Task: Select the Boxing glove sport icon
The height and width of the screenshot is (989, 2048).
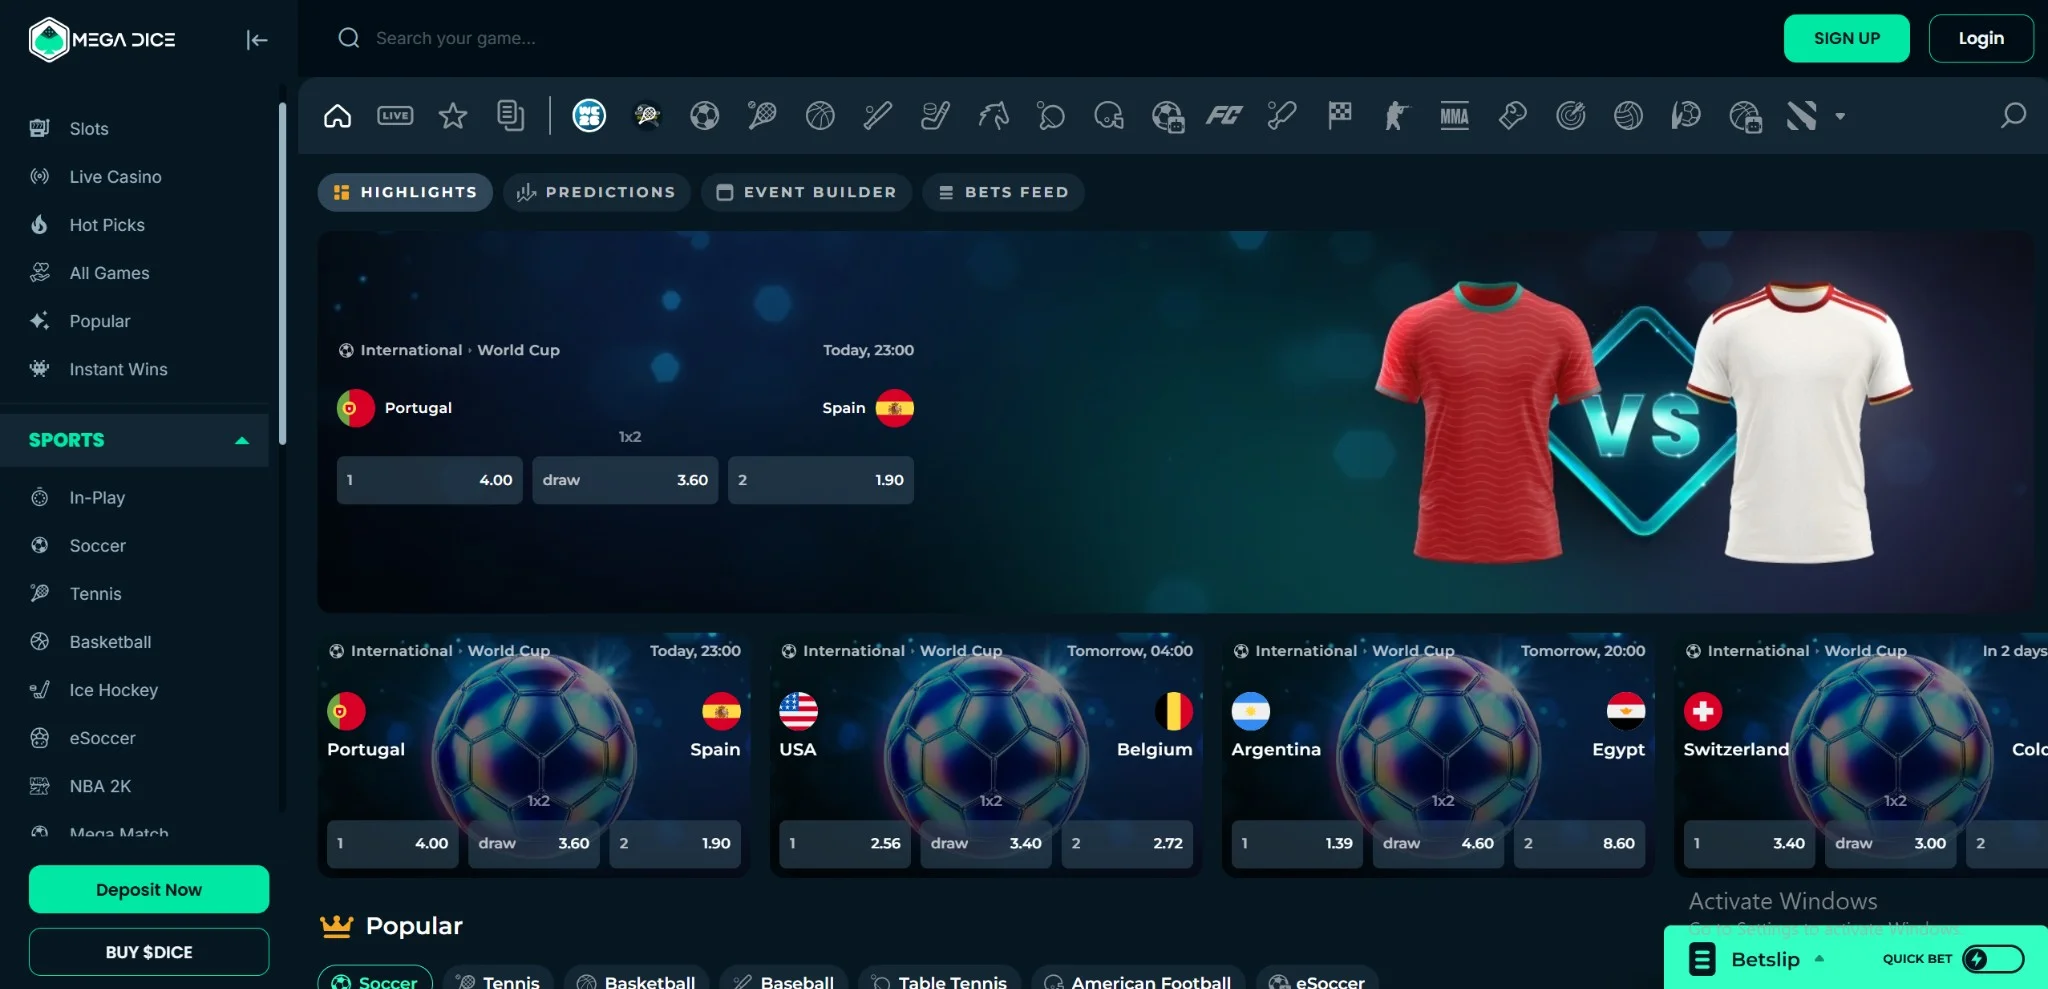Action: point(1513,116)
